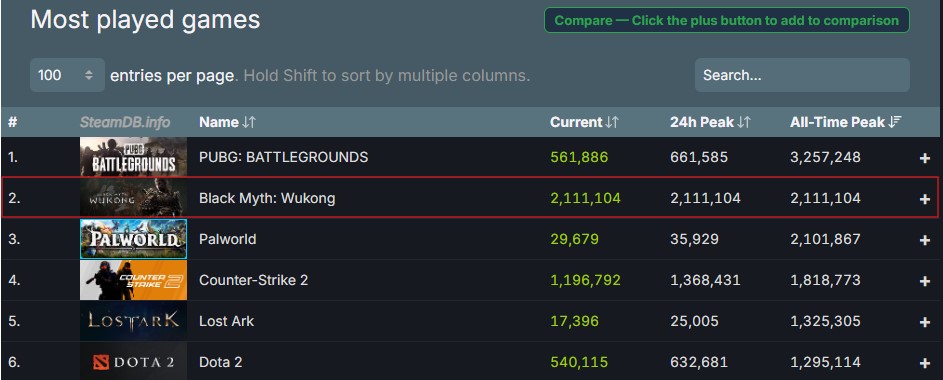Select 24h peak value 632,681
This screenshot has height=380, width=943.
point(699,362)
